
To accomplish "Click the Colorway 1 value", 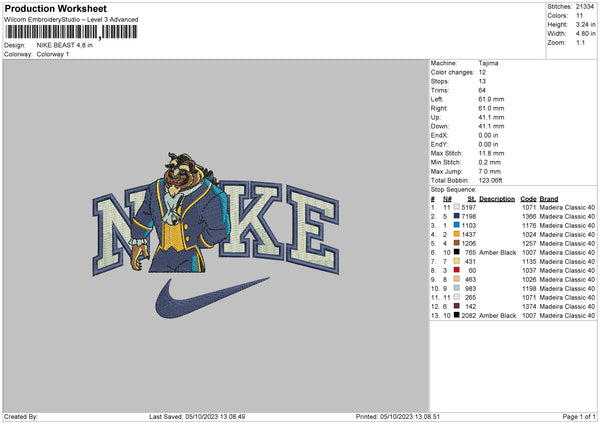I will point(53,54).
